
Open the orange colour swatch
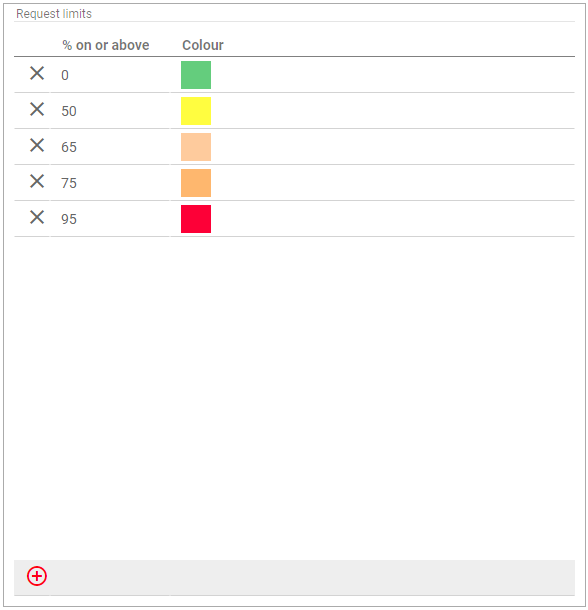(196, 183)
